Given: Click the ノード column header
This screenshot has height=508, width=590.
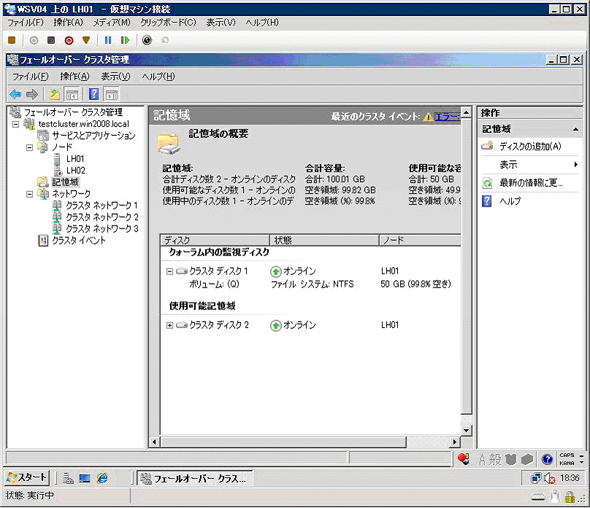Looking at the screenshot, I should (x=420, y=240).
